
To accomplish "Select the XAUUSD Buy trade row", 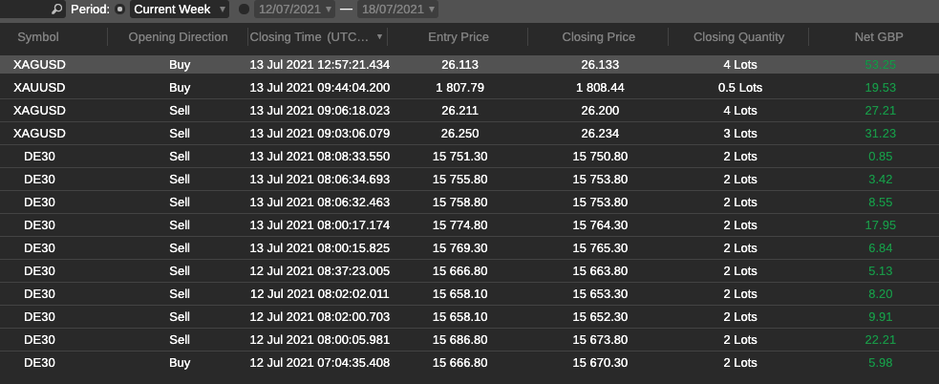I will click(470, 87).
